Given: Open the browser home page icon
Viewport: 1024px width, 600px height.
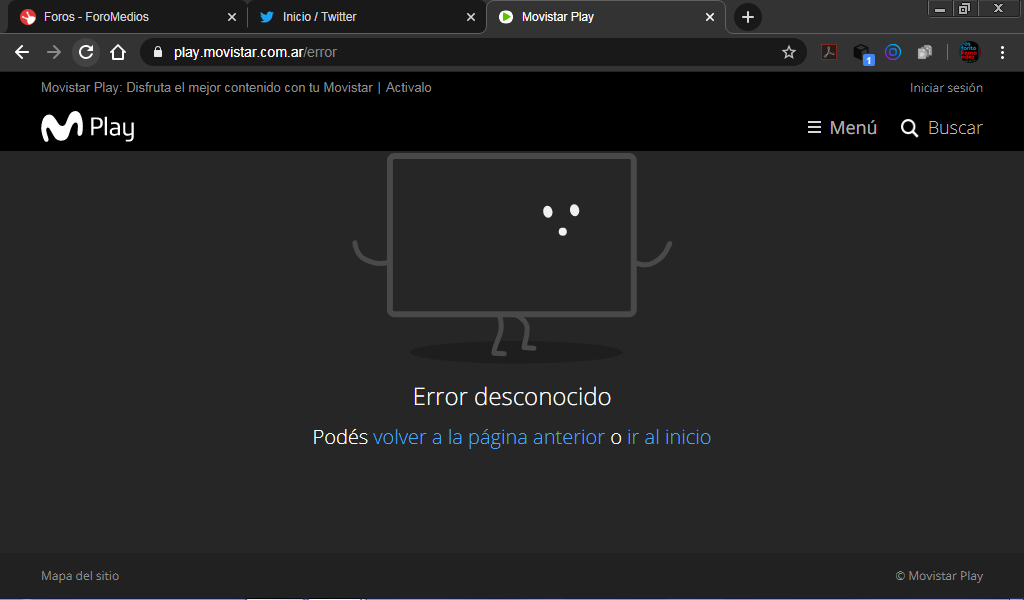Looking at the screenshot, I should click(118, 52).
